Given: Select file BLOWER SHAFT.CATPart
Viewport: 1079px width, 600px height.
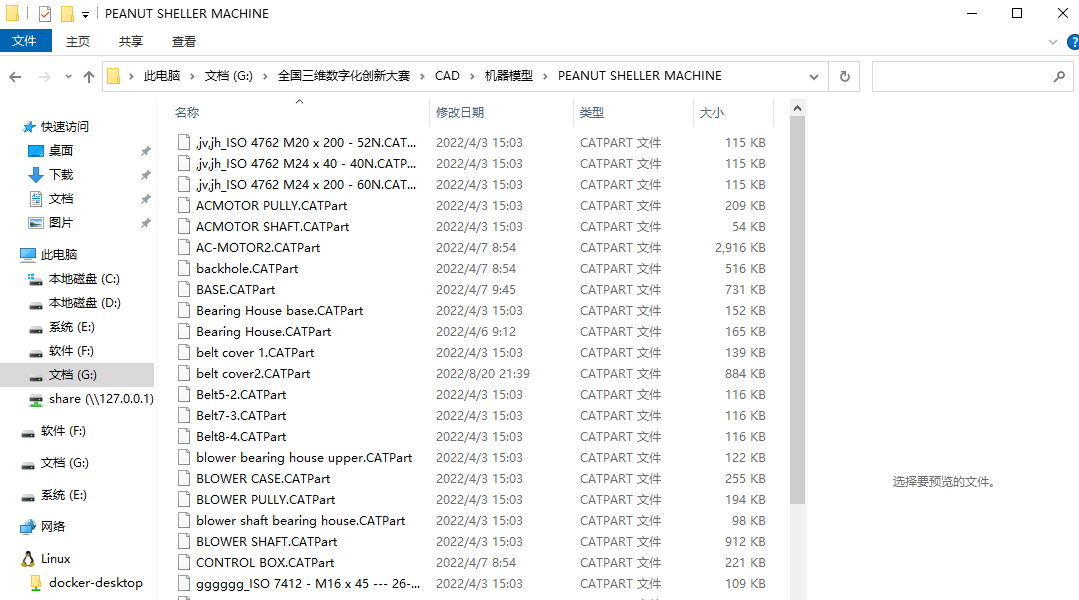Looking at the screenshot, I should click(x=267, y=542).
